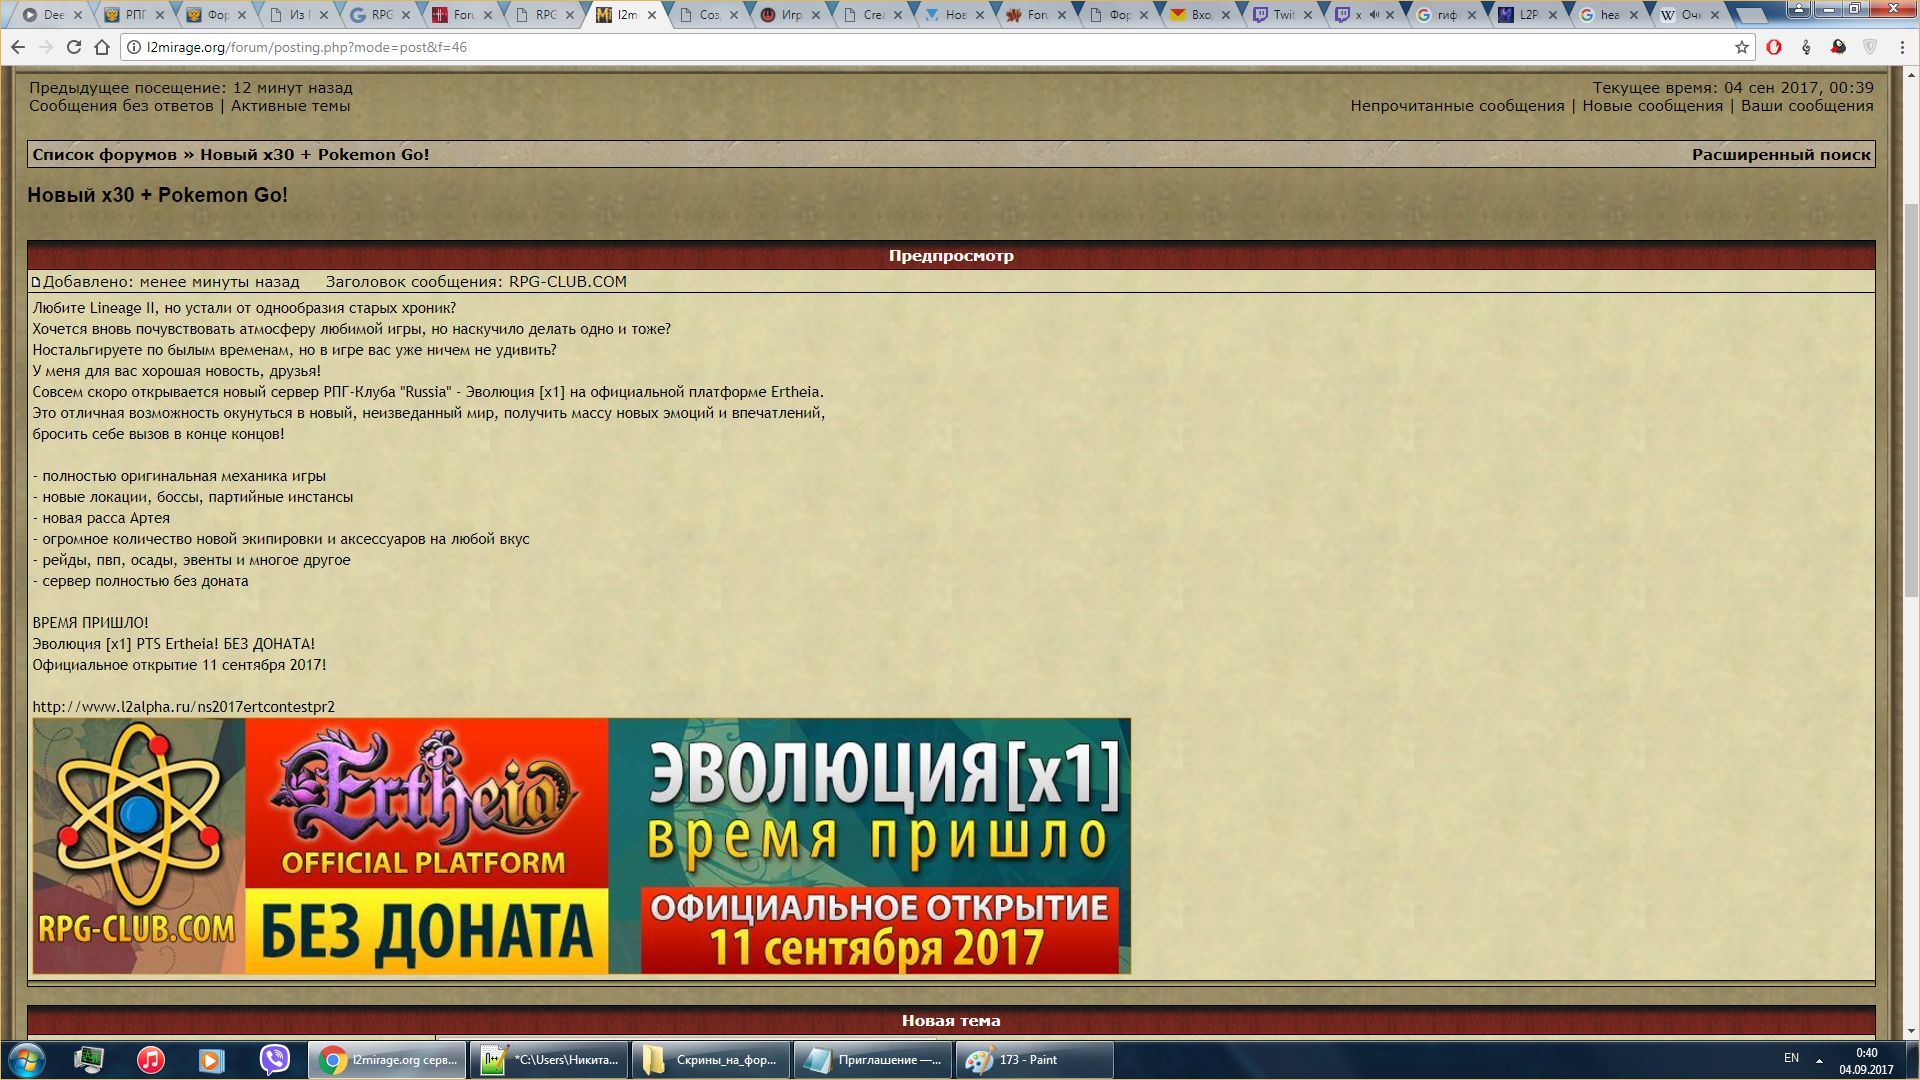Viewport: 1920px width, 1080px height.
Task: Go back with the browser back arrow
Action: 18,47
